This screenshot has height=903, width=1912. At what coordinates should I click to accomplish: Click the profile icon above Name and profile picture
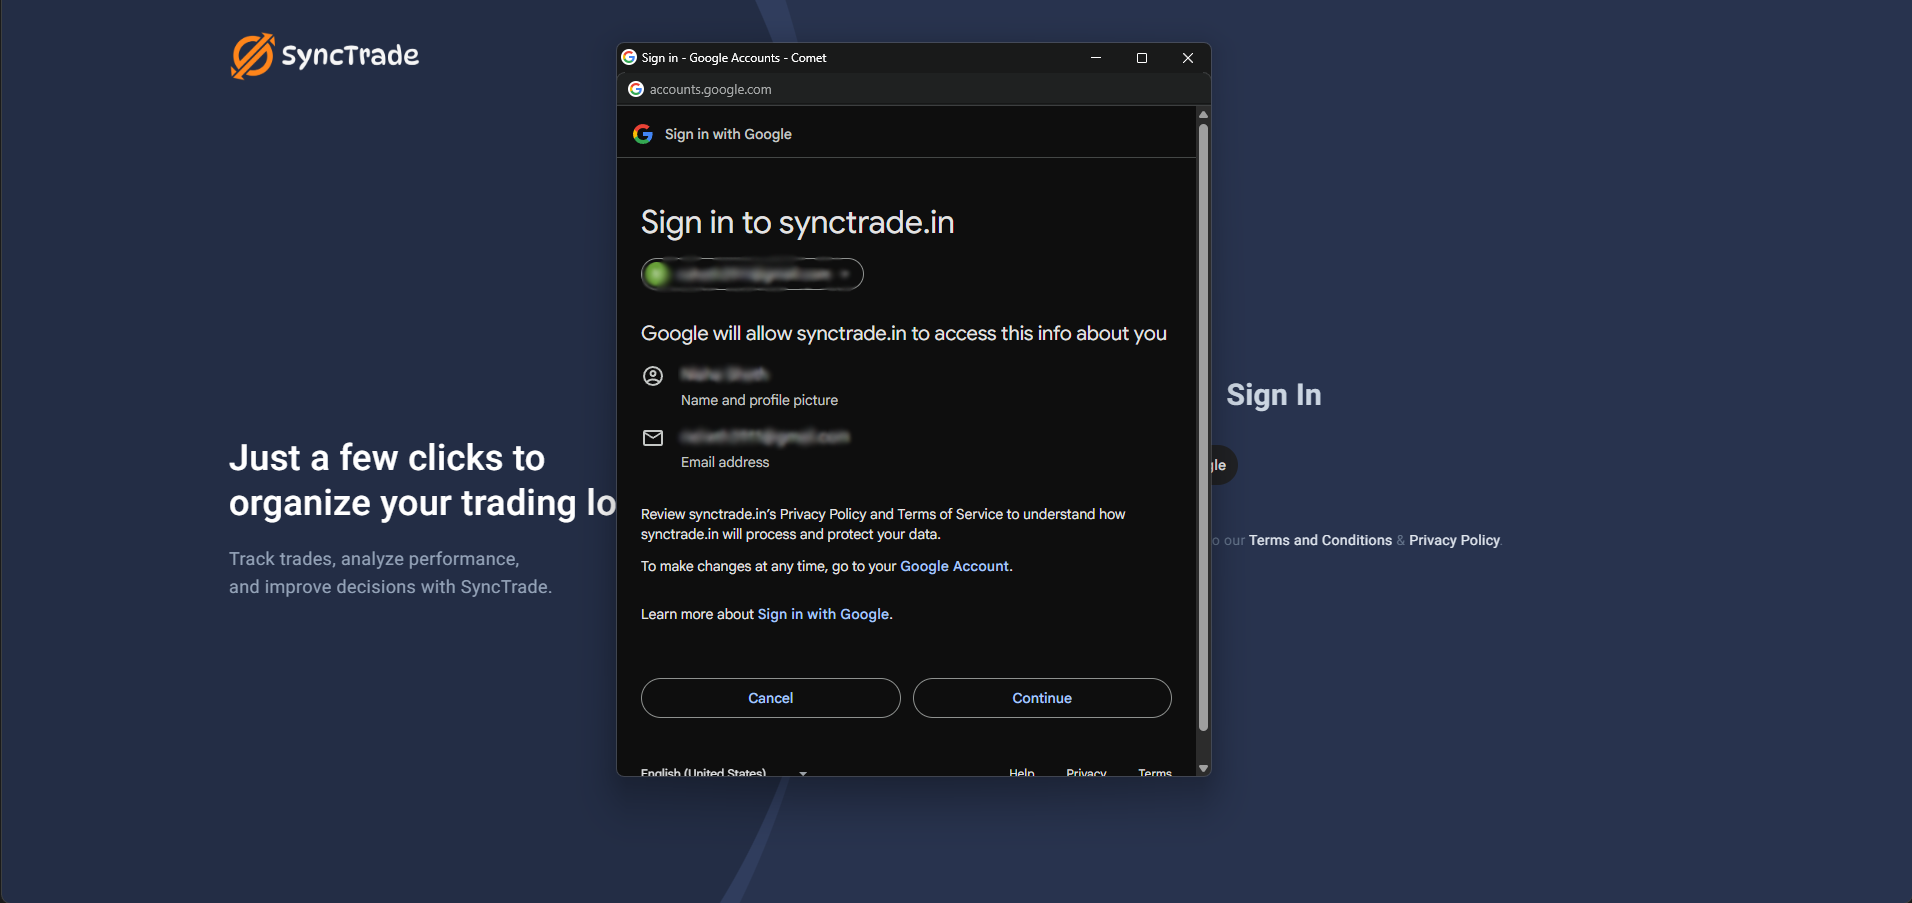(653, 376)
